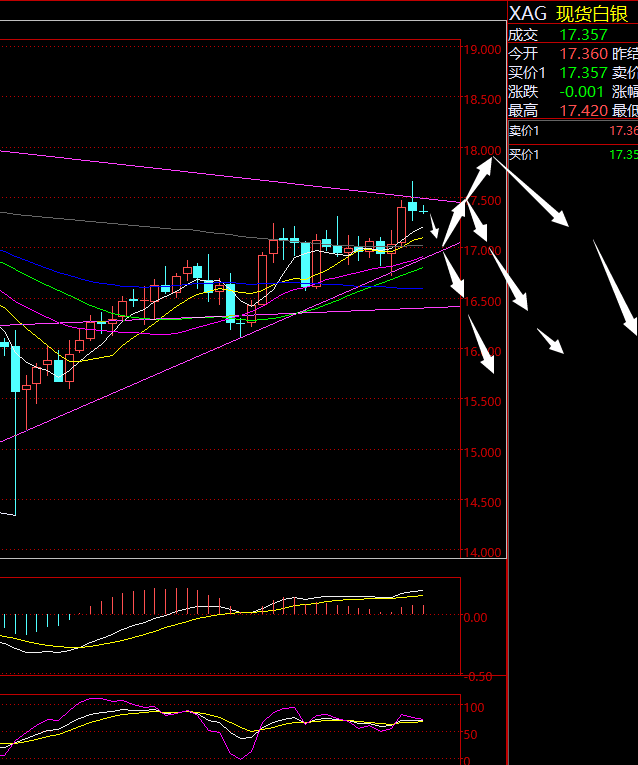Select the 17.420 high price value
Viewport: 638px width, 765px height.
[583, 111]
